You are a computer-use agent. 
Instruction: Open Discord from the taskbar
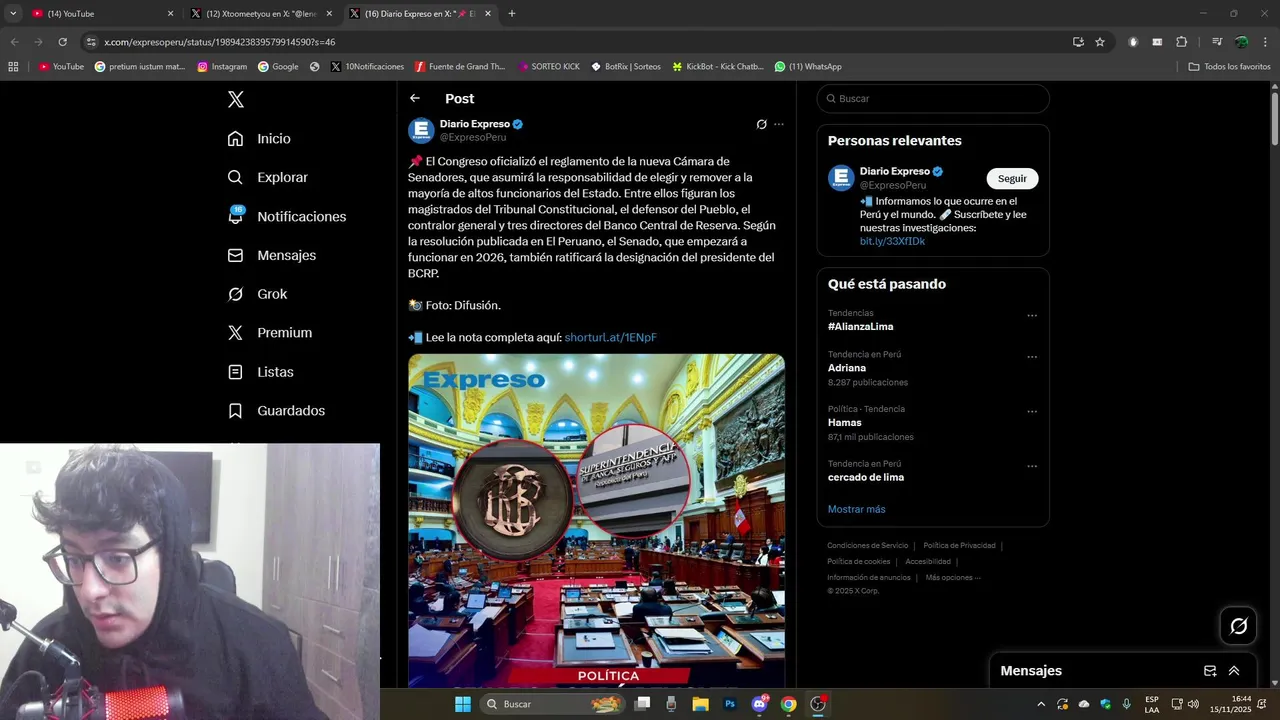(759, 704)
